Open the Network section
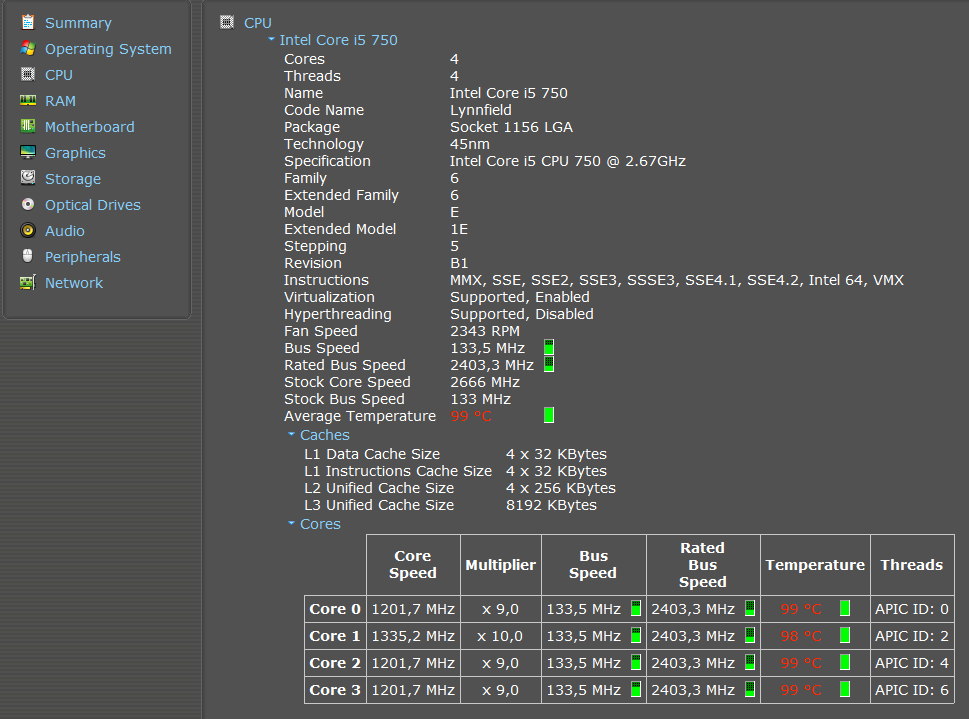 click(x=74, y=283)
